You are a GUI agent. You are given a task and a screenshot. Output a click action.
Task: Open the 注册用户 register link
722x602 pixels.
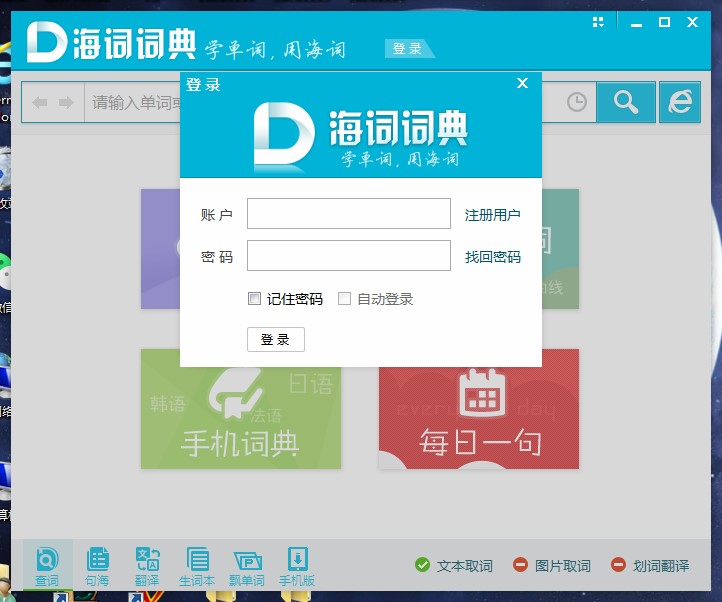tap(493, 215)
